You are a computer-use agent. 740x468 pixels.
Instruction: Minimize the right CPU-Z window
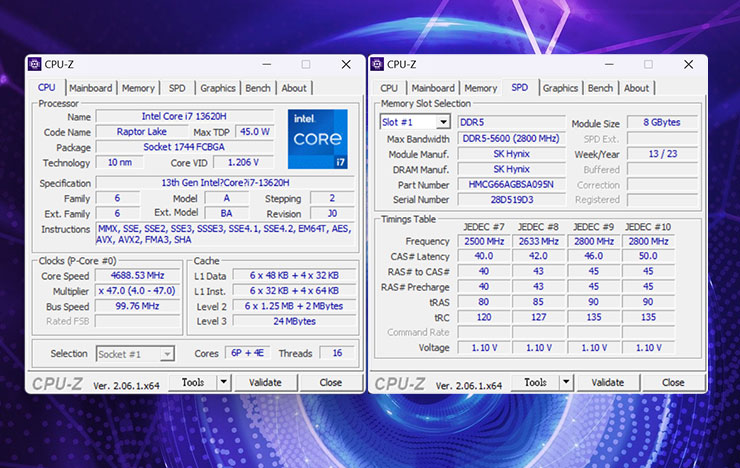[609, 64]
